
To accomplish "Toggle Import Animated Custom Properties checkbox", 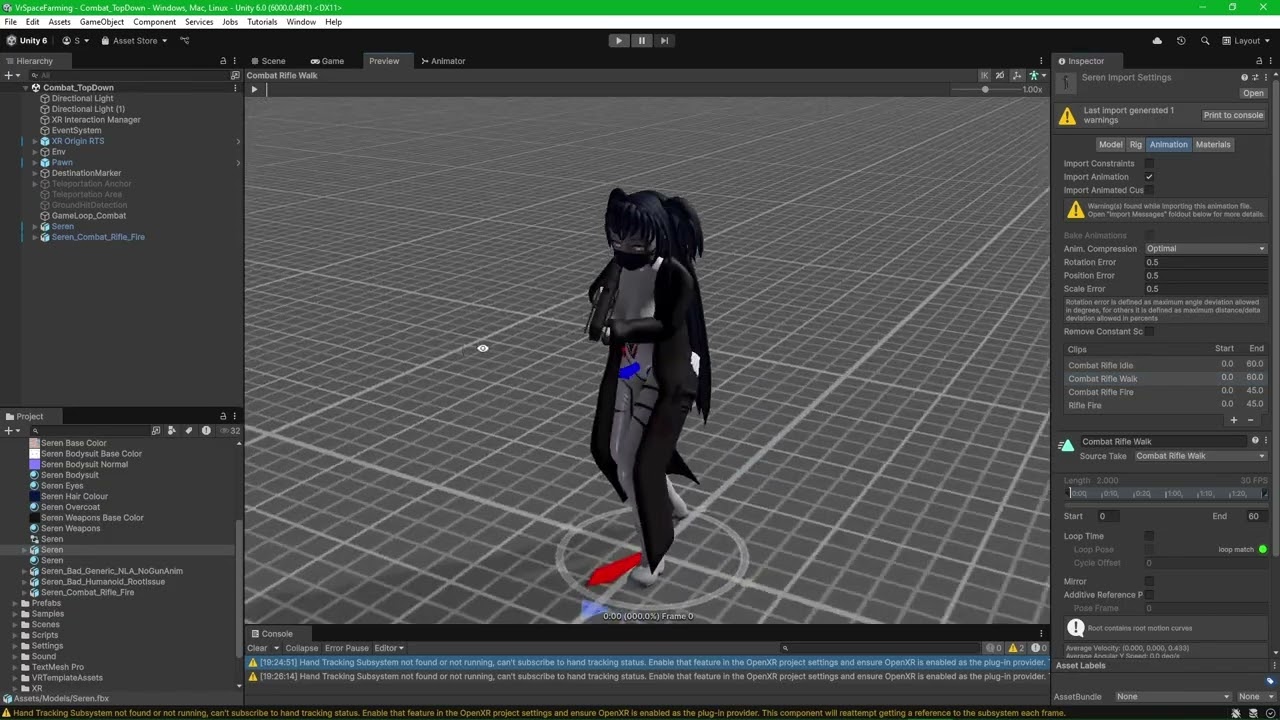I will (1149, 190).
